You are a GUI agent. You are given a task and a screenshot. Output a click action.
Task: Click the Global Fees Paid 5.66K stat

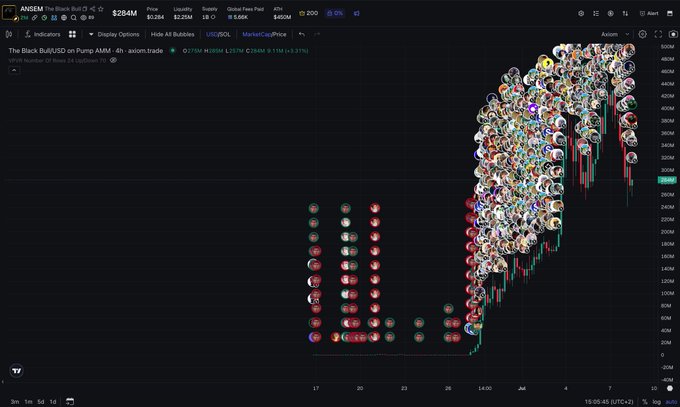(x=245, y=13)
